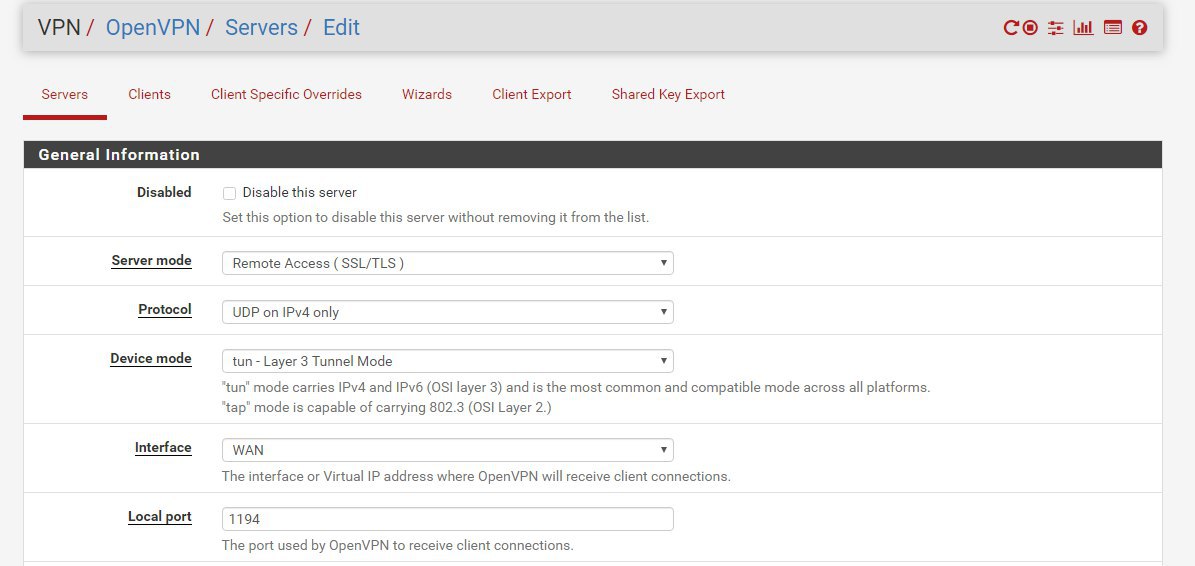Open the Protocol dropdown showing UDP on IPv4 only
This screenshot has width=1195, height=566.
[x=447, y=312]
